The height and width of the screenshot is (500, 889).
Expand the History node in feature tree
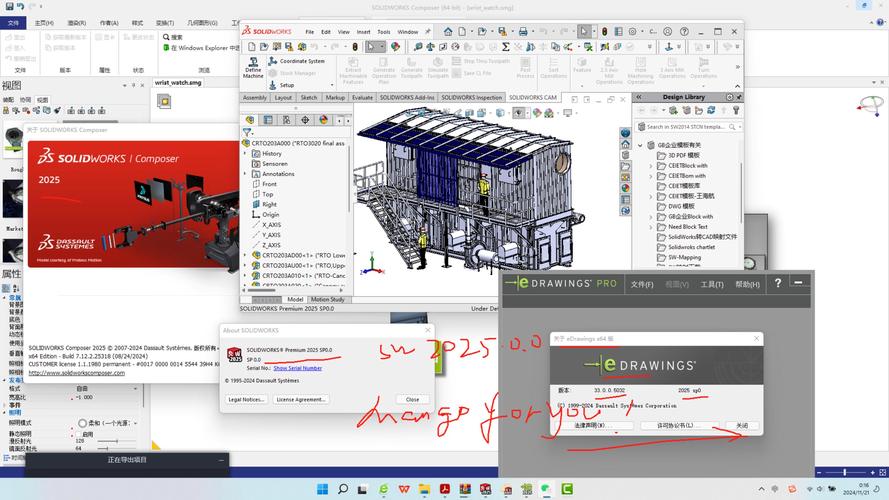pos(245,153)
